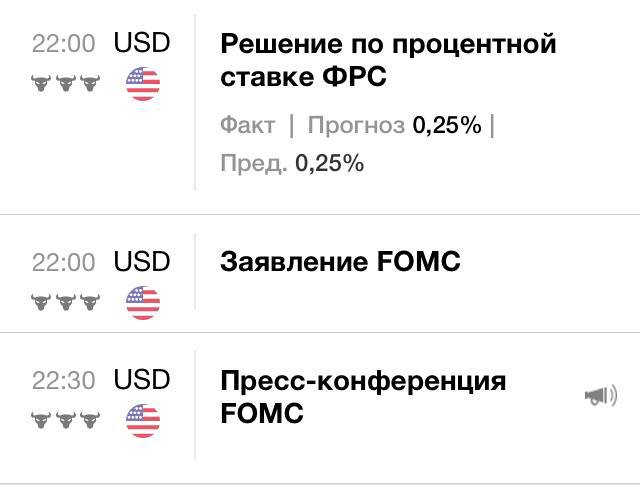Tap the Факт label in the rate decision
This screenshot has height=485, width=640.
[248, 125]
